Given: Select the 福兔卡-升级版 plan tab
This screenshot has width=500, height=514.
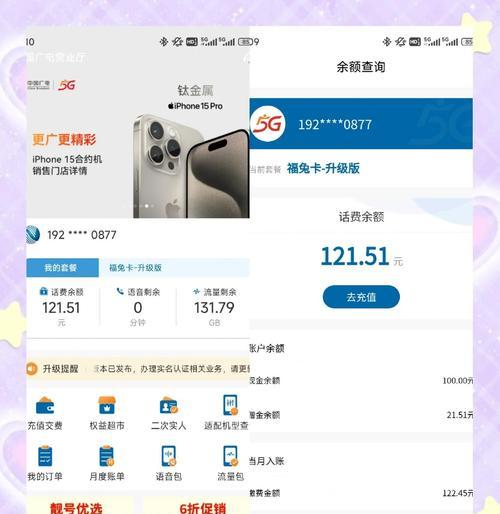Looking at the screenshot, I should coord(135,268).
